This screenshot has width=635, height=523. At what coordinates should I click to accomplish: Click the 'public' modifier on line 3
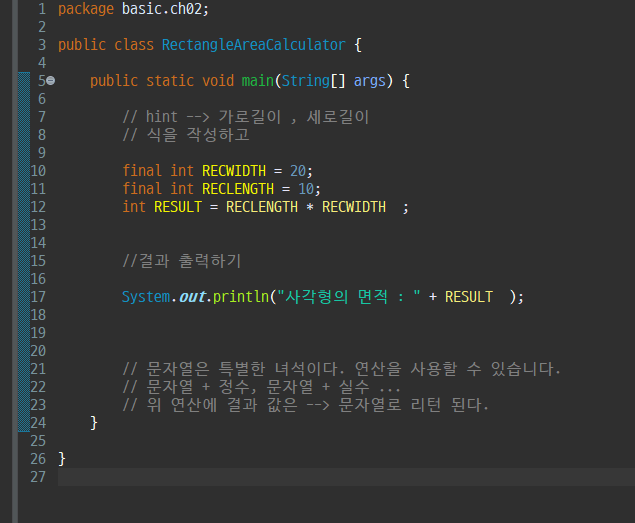[82, 45]
